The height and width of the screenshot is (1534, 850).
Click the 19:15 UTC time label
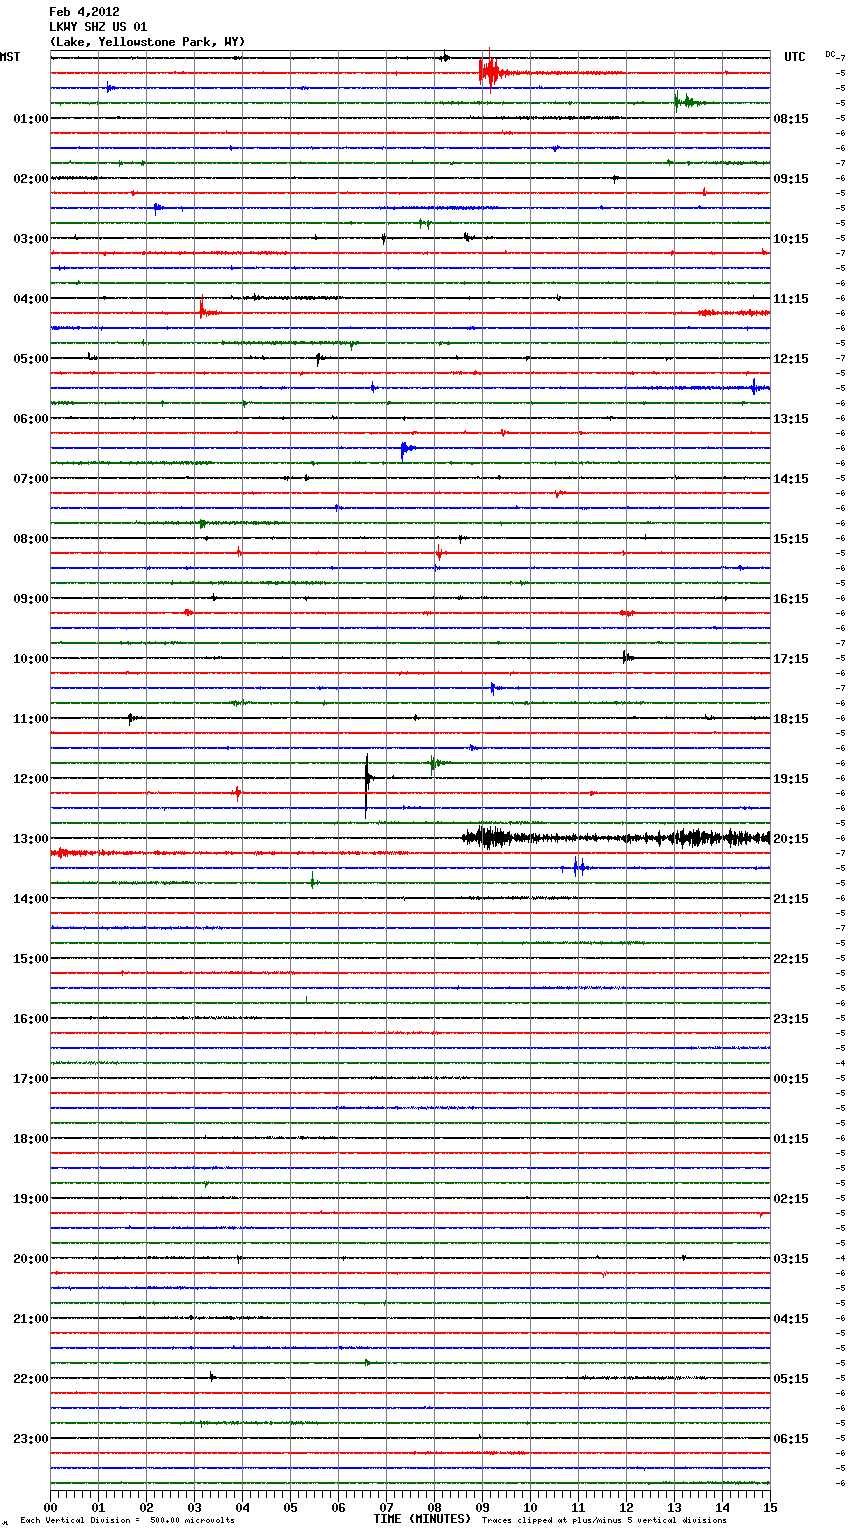coord(791,778)
